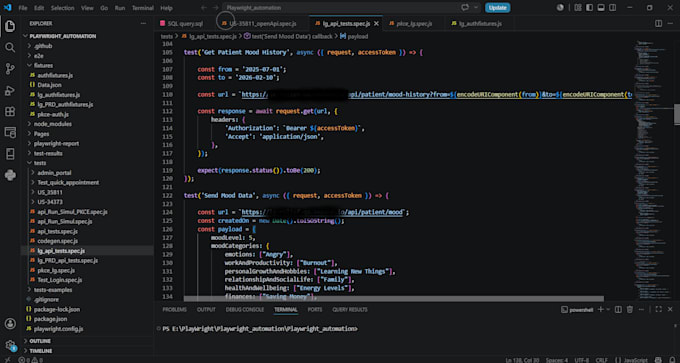
Task: Open pkce-auth.js in the fixtures folder
Action: (x=53, y=114)
